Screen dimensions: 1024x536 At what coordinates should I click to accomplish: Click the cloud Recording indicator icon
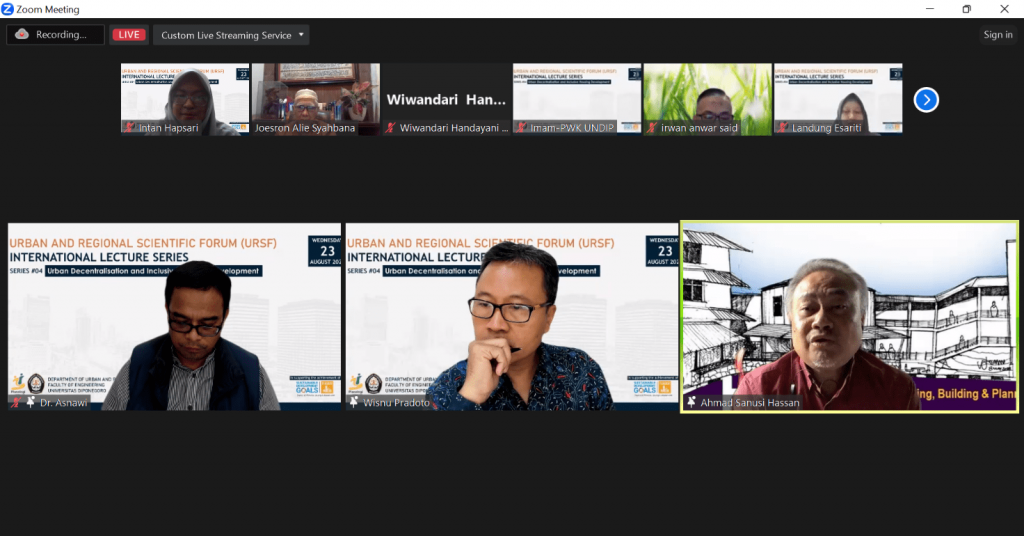click(22, 35)
